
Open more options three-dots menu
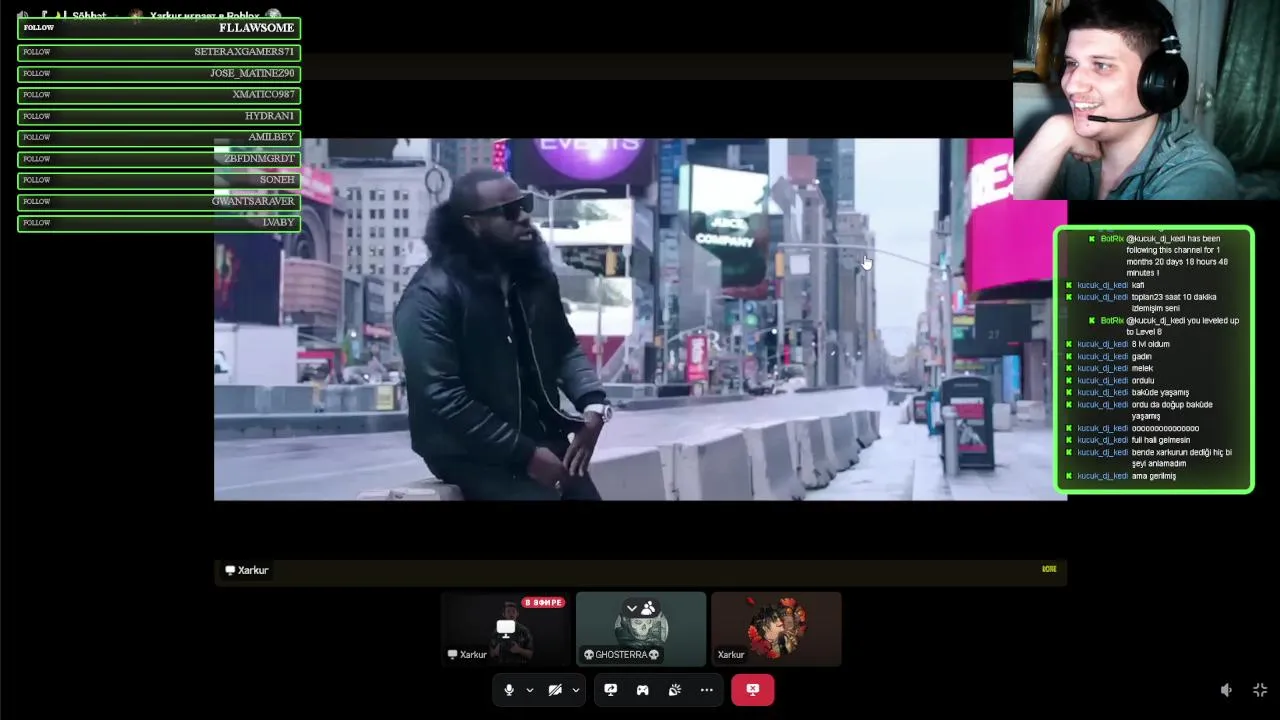click(707, 690)
